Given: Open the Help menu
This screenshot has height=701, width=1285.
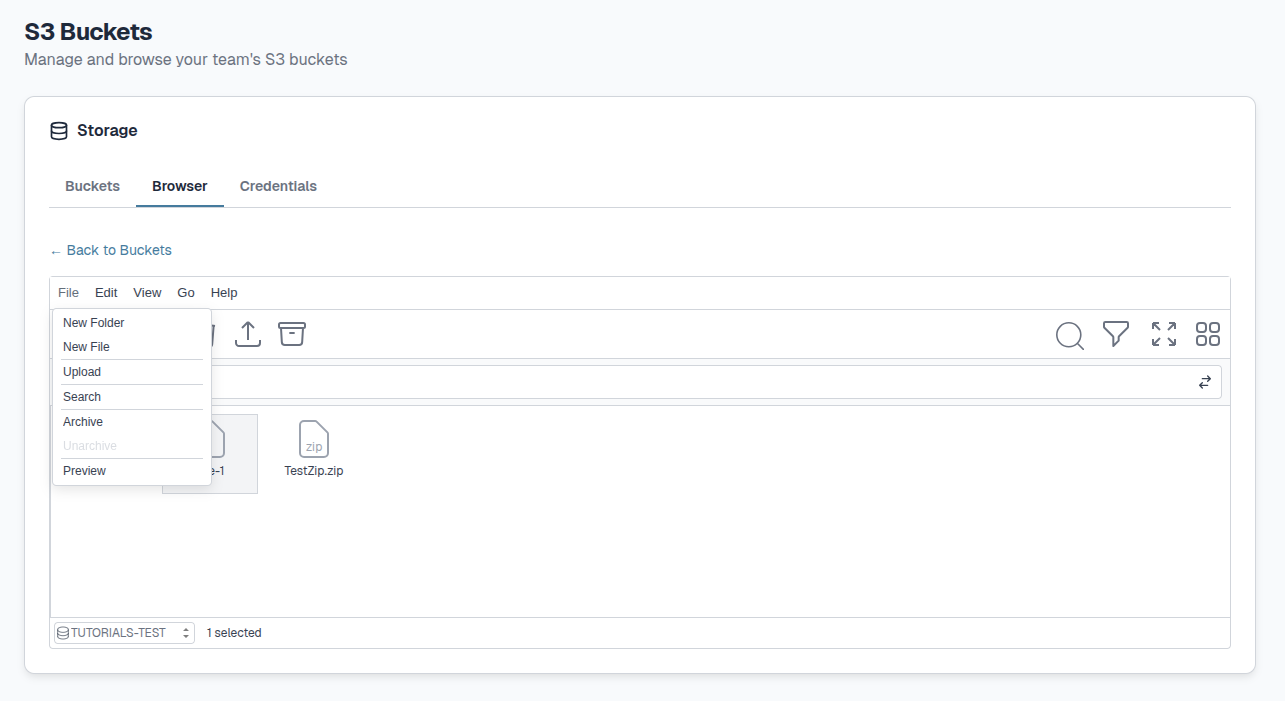Looking at the screenshot, I should click(x=224, y=293).
